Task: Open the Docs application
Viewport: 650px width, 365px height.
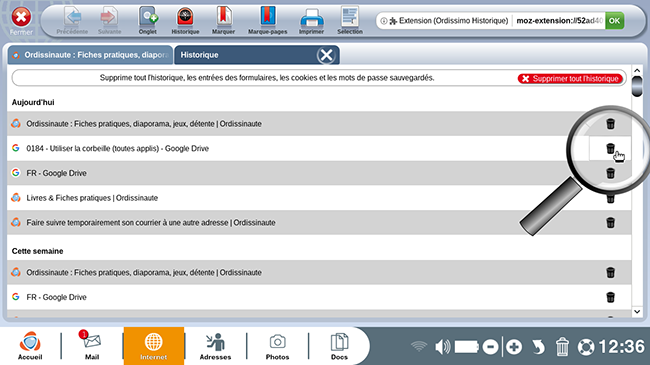Action: pyautogui.click(x=339, y=346)
